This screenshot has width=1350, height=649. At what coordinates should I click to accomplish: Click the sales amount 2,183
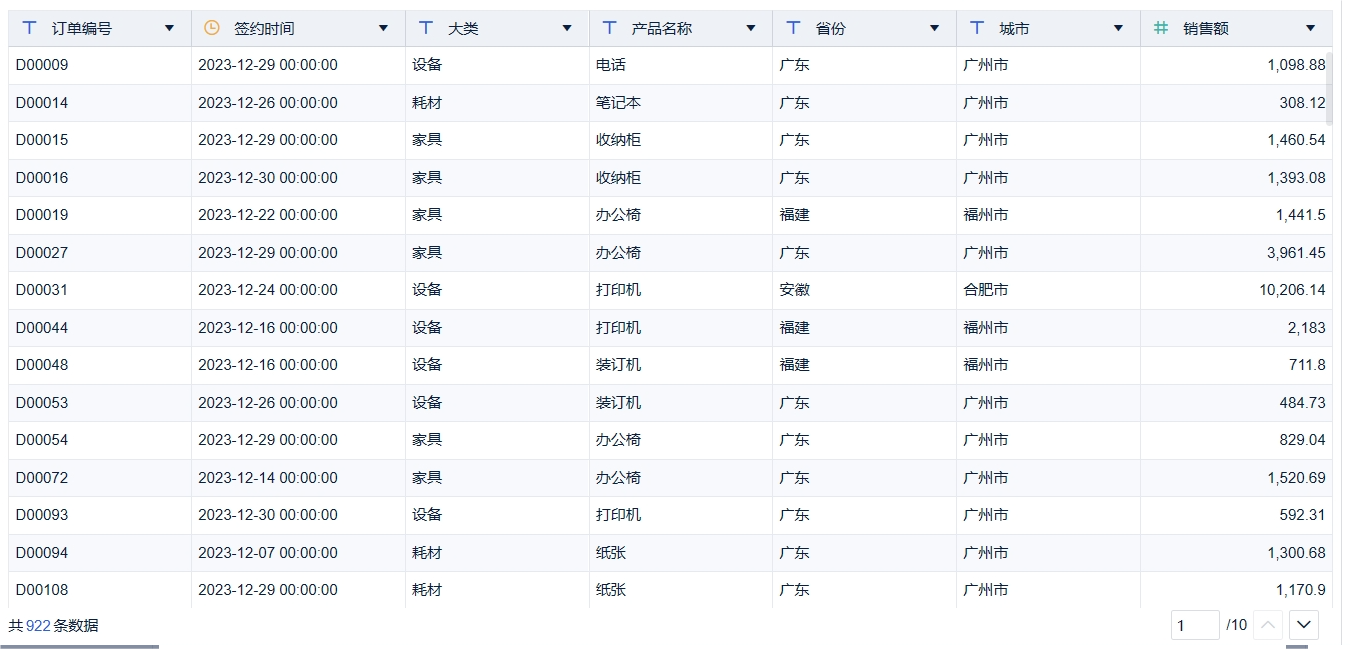(1306, 328)
